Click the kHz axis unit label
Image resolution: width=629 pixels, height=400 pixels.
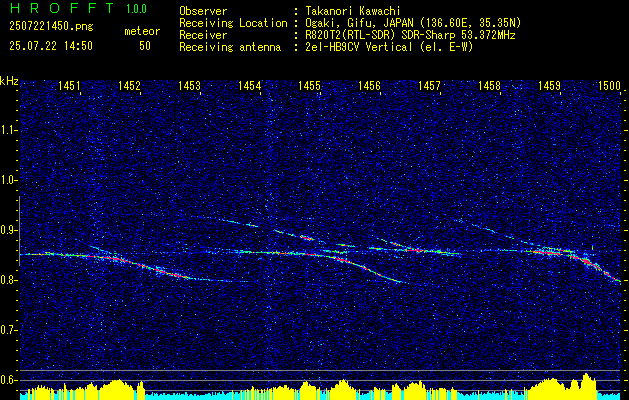click(9, 81)
